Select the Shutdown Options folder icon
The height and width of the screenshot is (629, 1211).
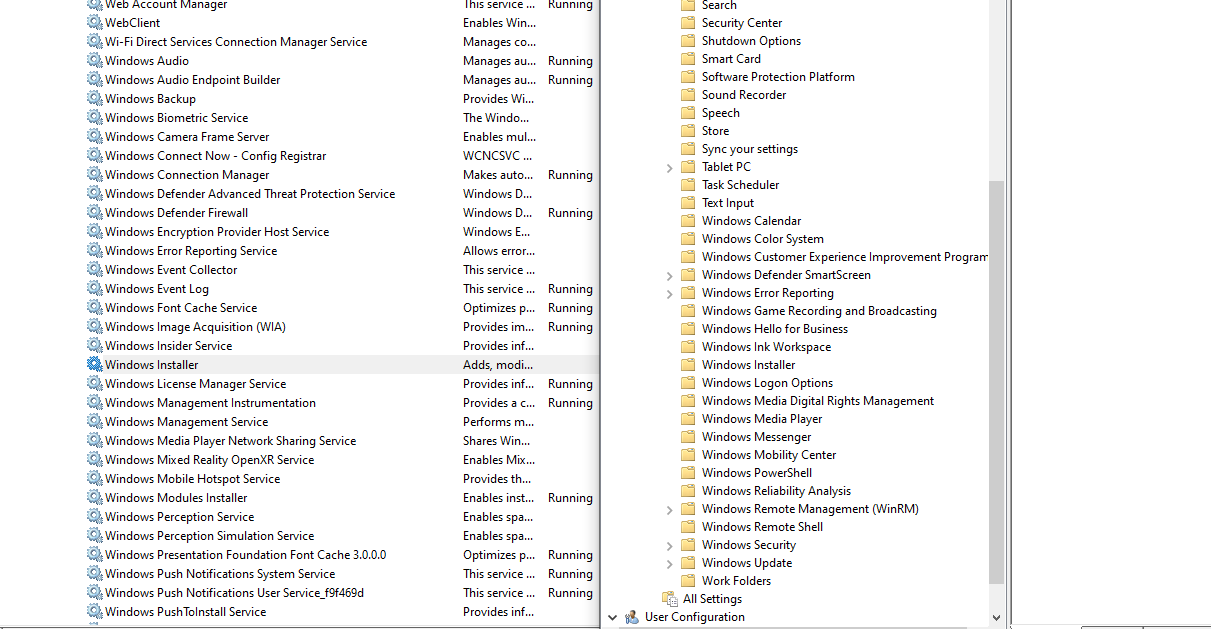tap(688, 41)
